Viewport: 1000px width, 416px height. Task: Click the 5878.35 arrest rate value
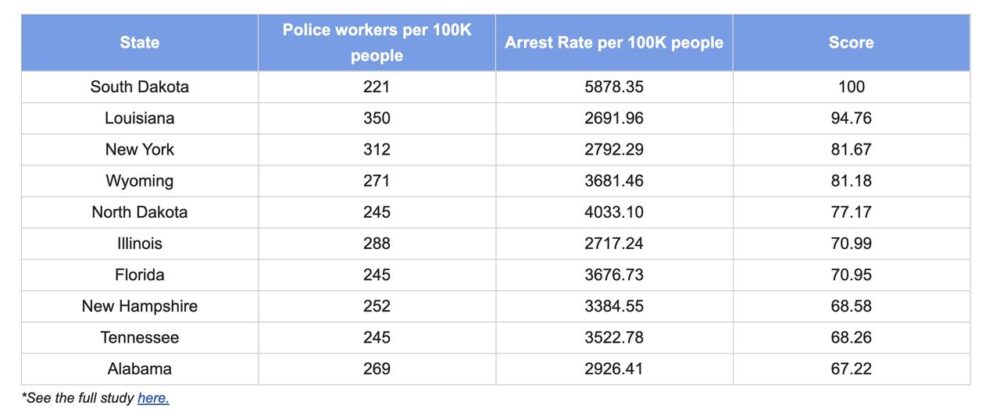[614, 87]
